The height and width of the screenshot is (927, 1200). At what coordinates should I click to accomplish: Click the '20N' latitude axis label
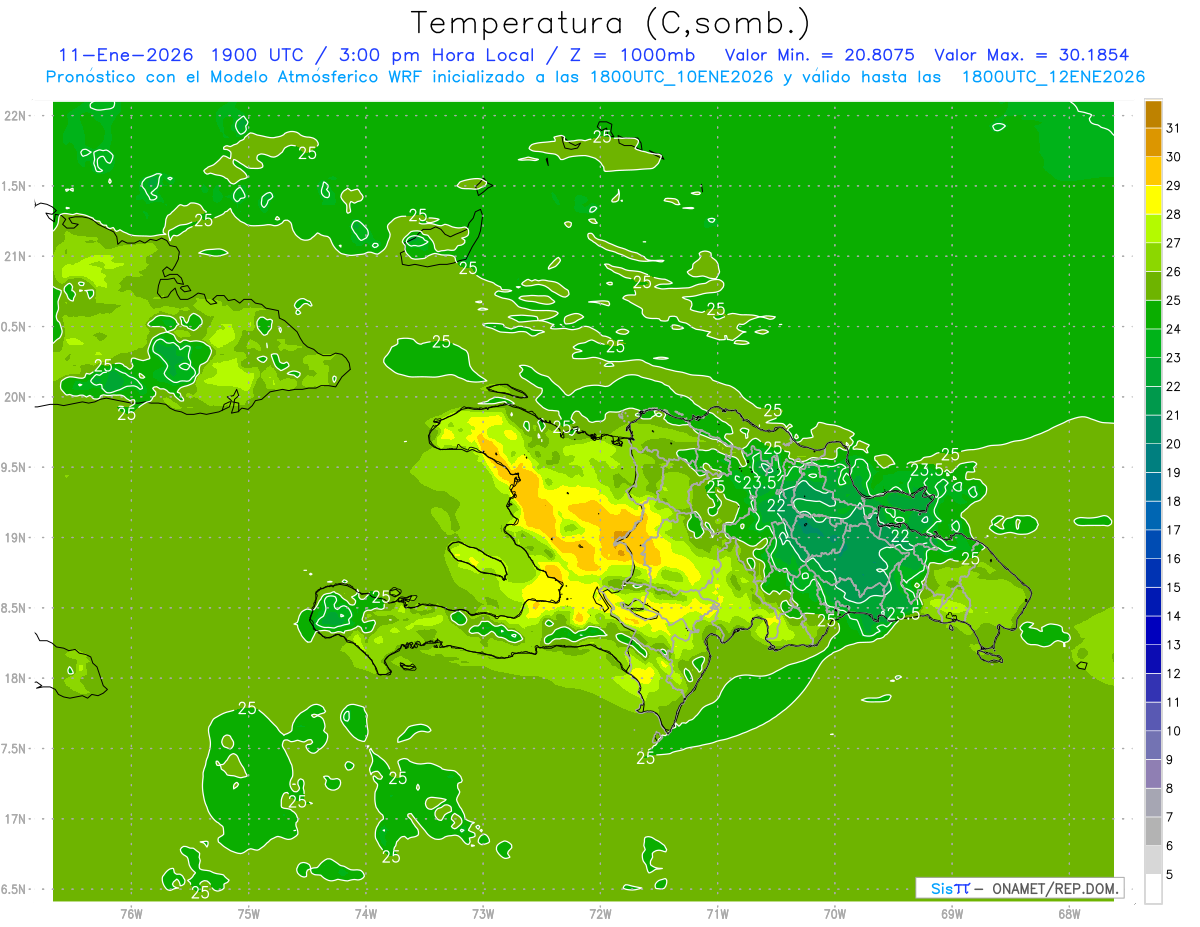(16, 397)
